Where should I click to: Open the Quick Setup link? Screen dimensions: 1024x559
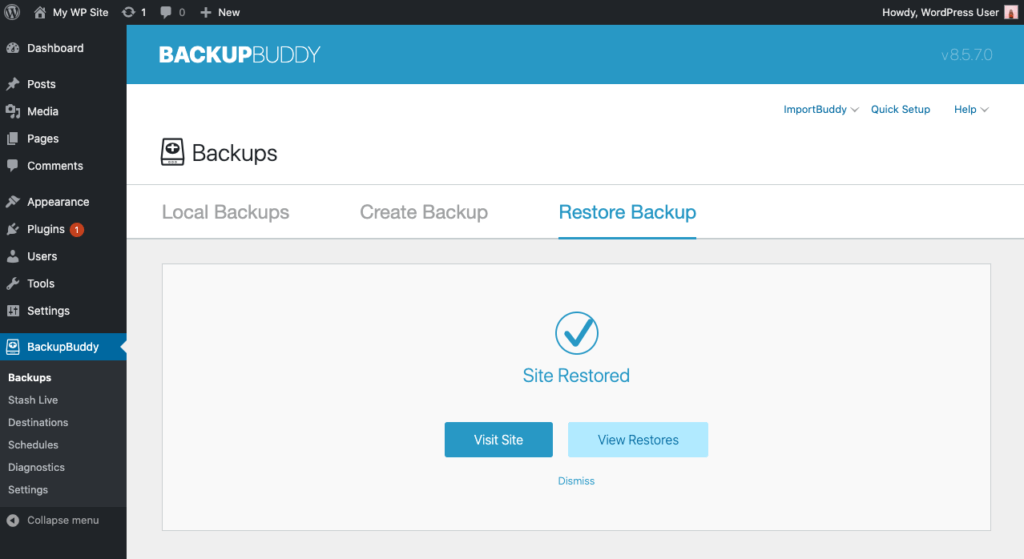(900, 109)
